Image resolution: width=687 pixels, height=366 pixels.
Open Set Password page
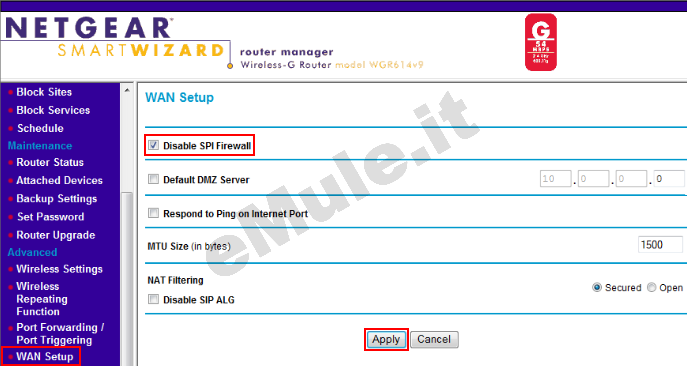(x=50, y=217)
